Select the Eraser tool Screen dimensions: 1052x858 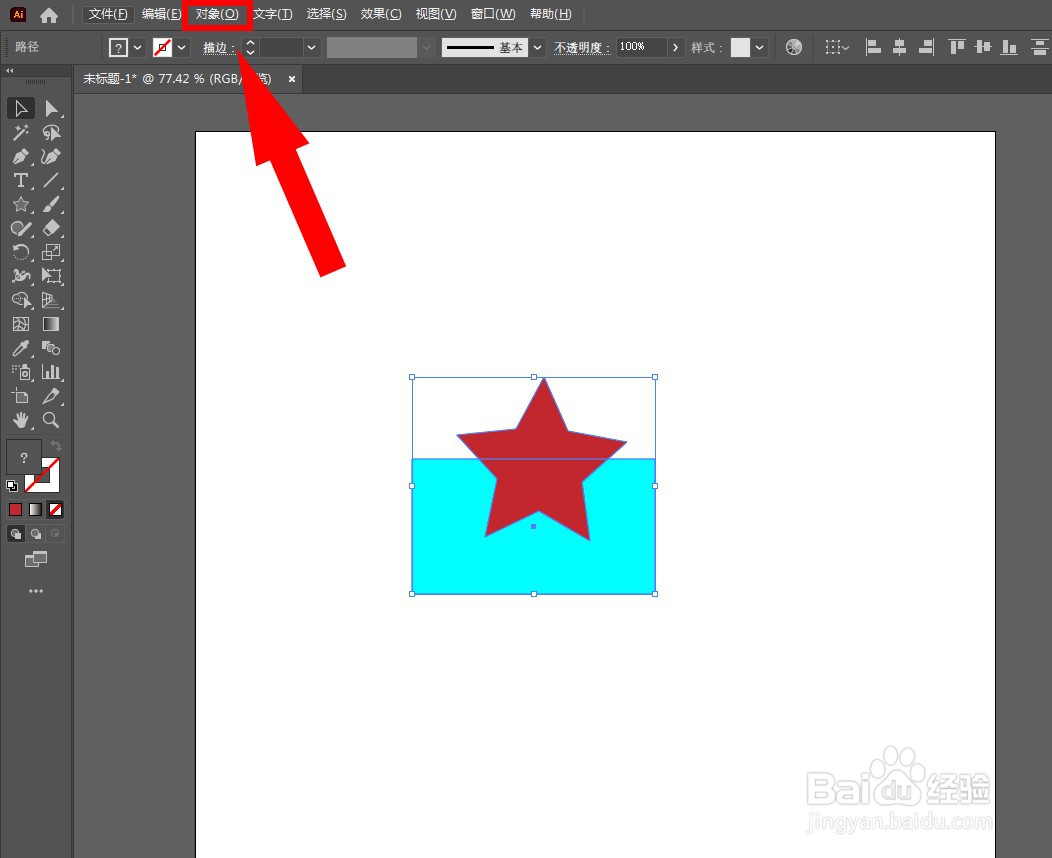click(x=51, y=229)
